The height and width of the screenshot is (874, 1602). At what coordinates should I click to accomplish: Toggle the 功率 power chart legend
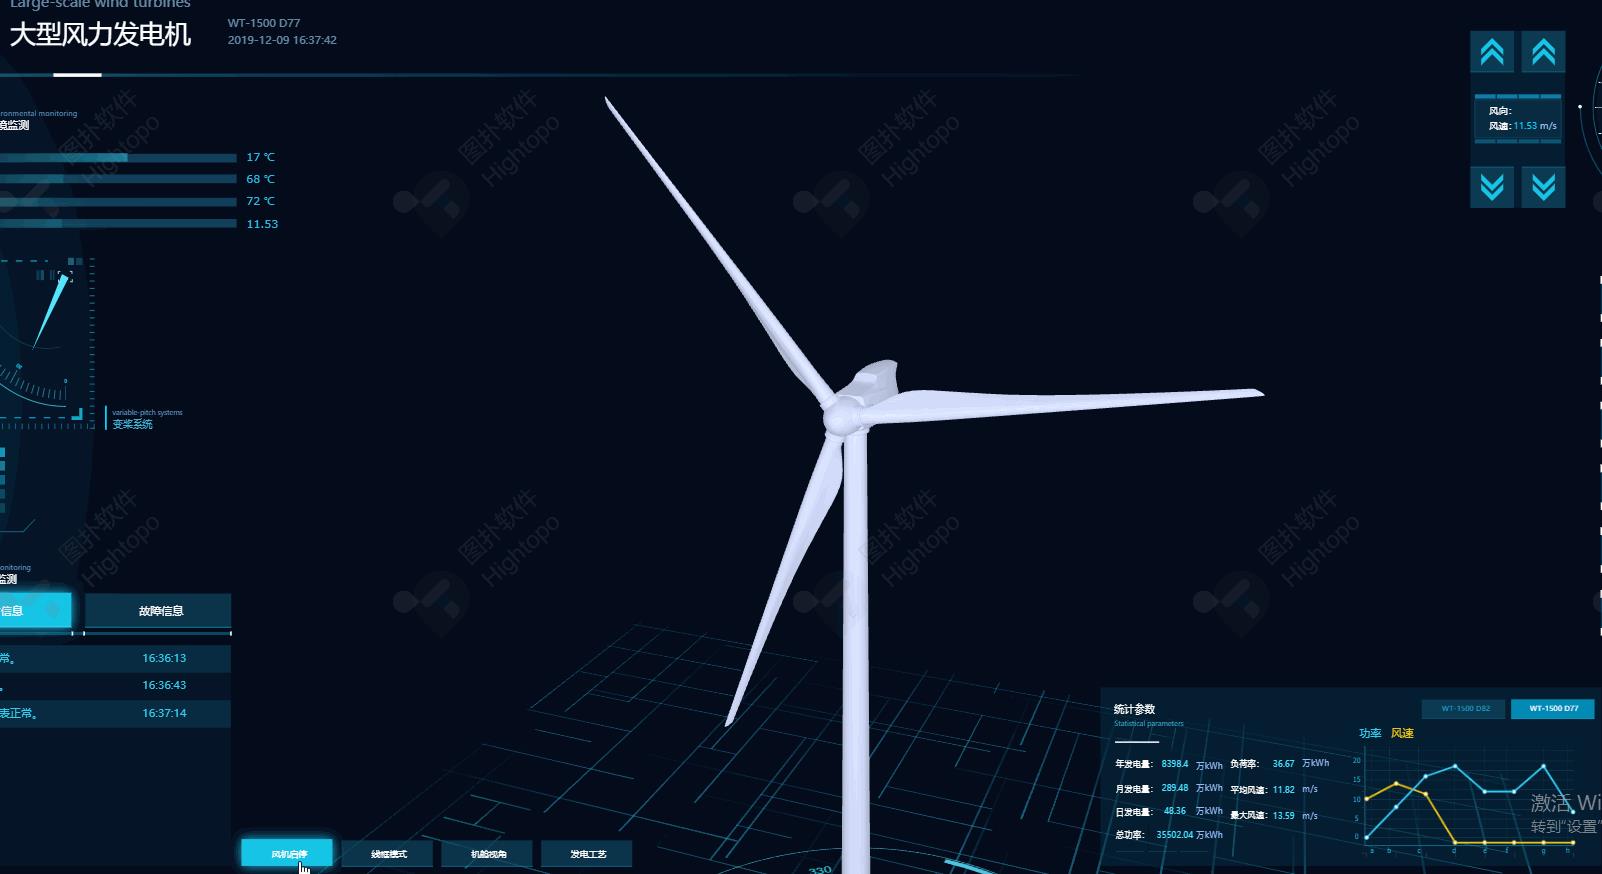click(1369, 733)
